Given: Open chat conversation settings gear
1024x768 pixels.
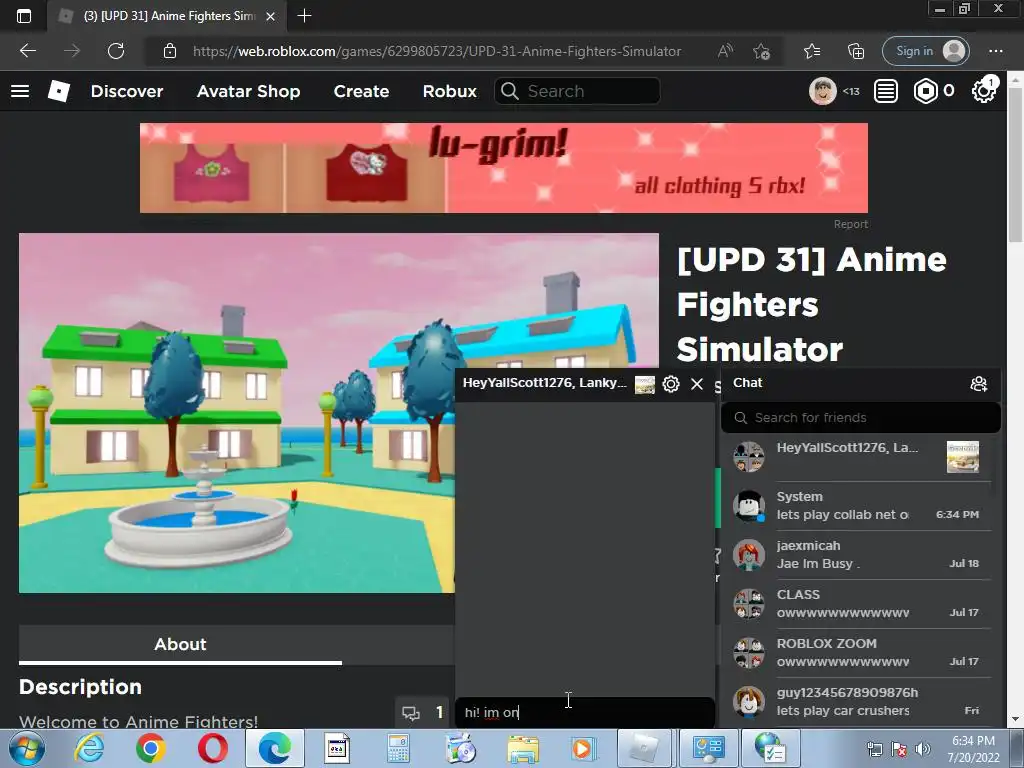Looking at the screenshot, I should click(671, 384).
